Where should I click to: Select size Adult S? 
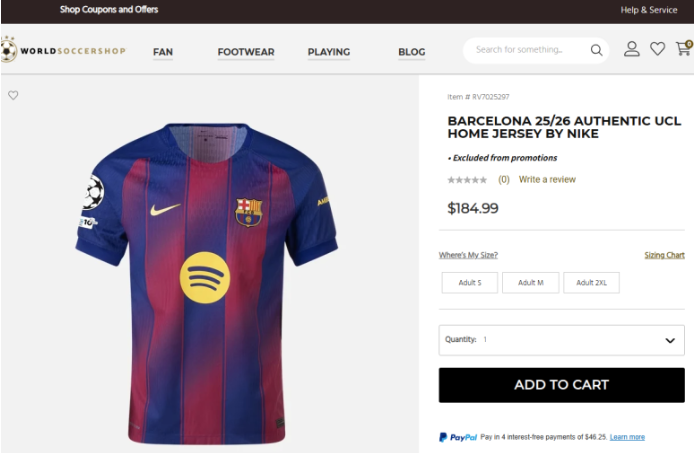pyautogui.click(x=469, y=283)
